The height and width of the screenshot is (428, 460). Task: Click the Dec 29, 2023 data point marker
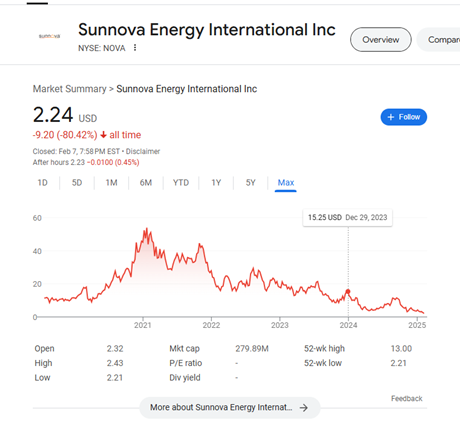(348, 292)
